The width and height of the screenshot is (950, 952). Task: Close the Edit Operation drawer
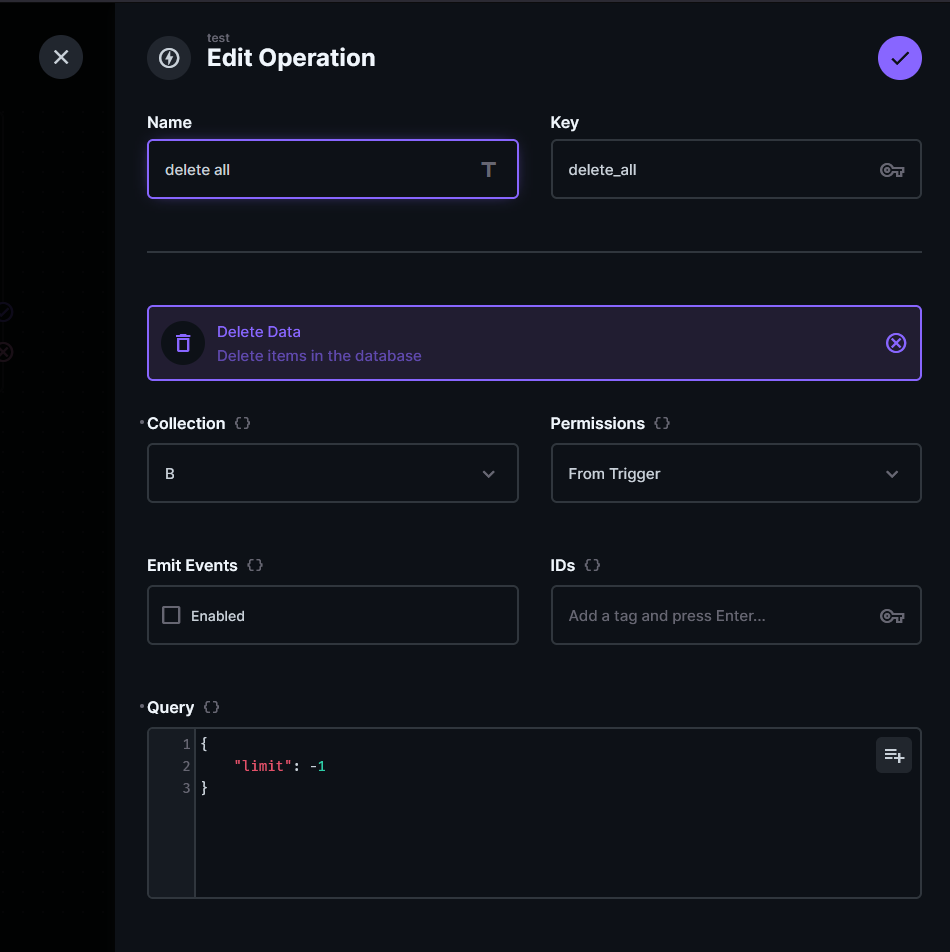[x=61, y=57]
